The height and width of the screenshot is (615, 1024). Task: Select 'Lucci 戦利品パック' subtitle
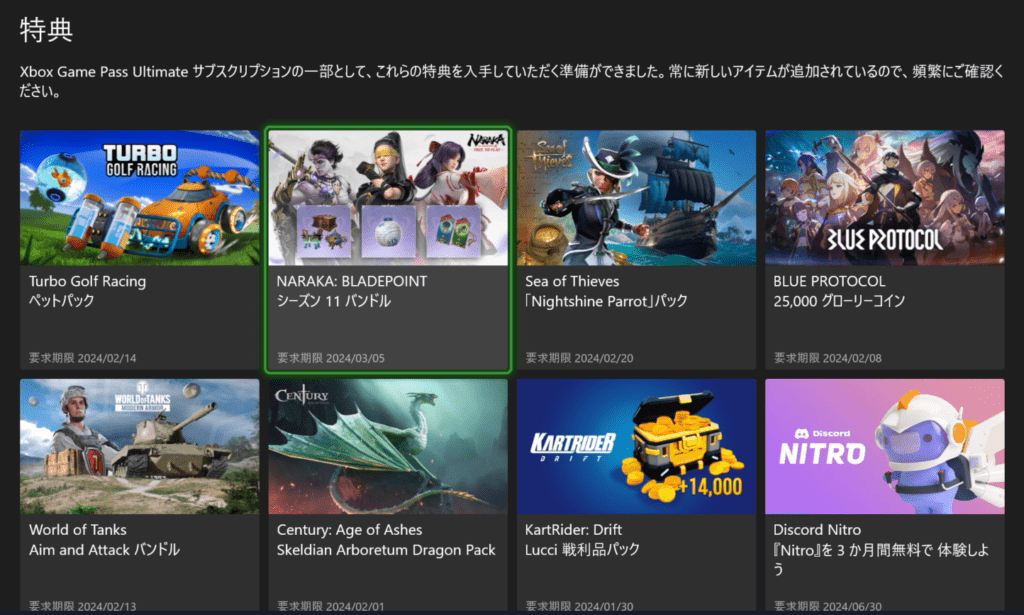[583, 550]
